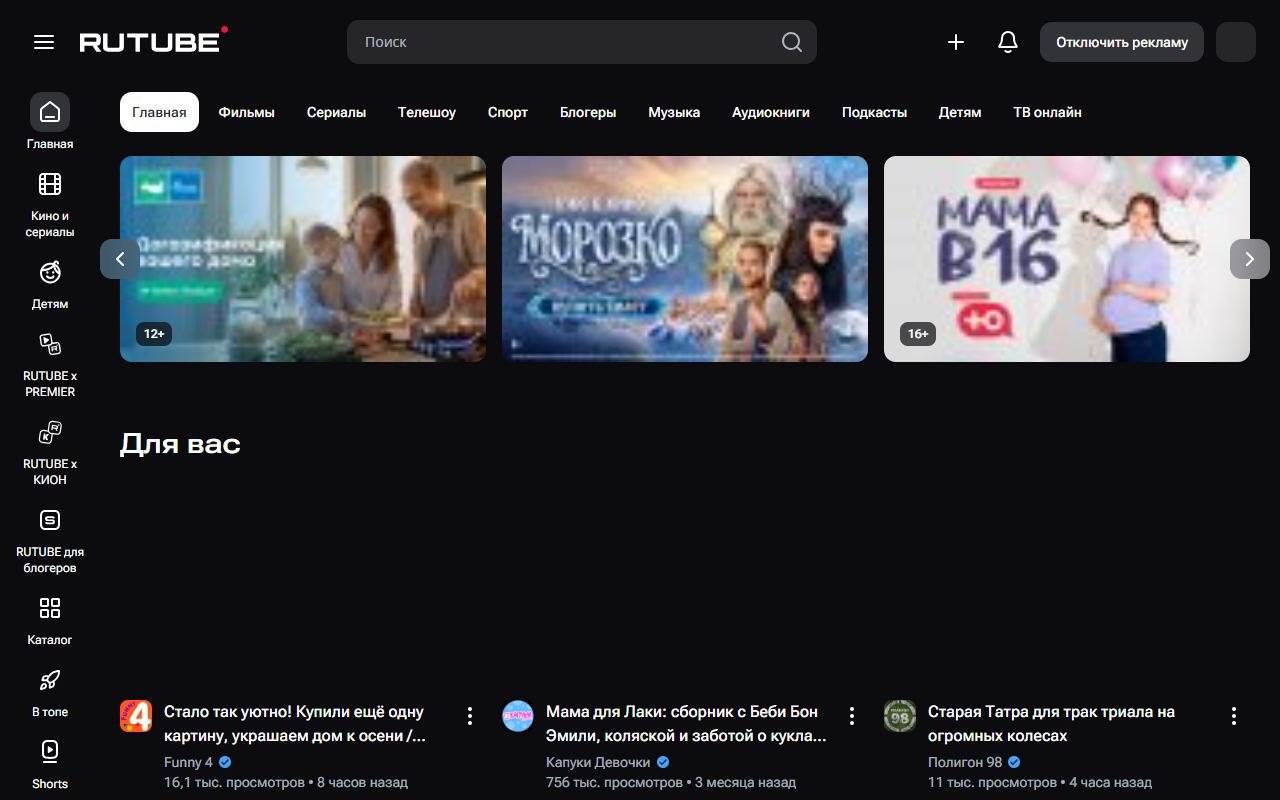The width and height of the screenshot is (1280, 800).
Task: Open Shorts in the sidebar
Action: click(x=50, y=764)
